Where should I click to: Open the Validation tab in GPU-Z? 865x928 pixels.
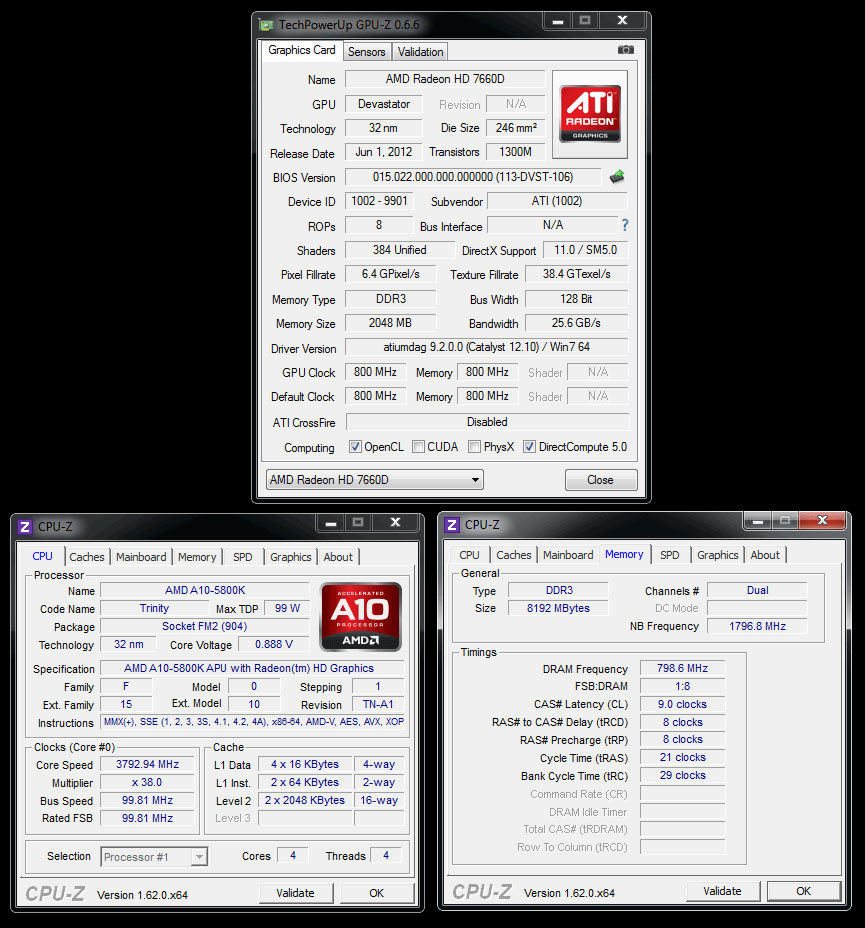421,52
